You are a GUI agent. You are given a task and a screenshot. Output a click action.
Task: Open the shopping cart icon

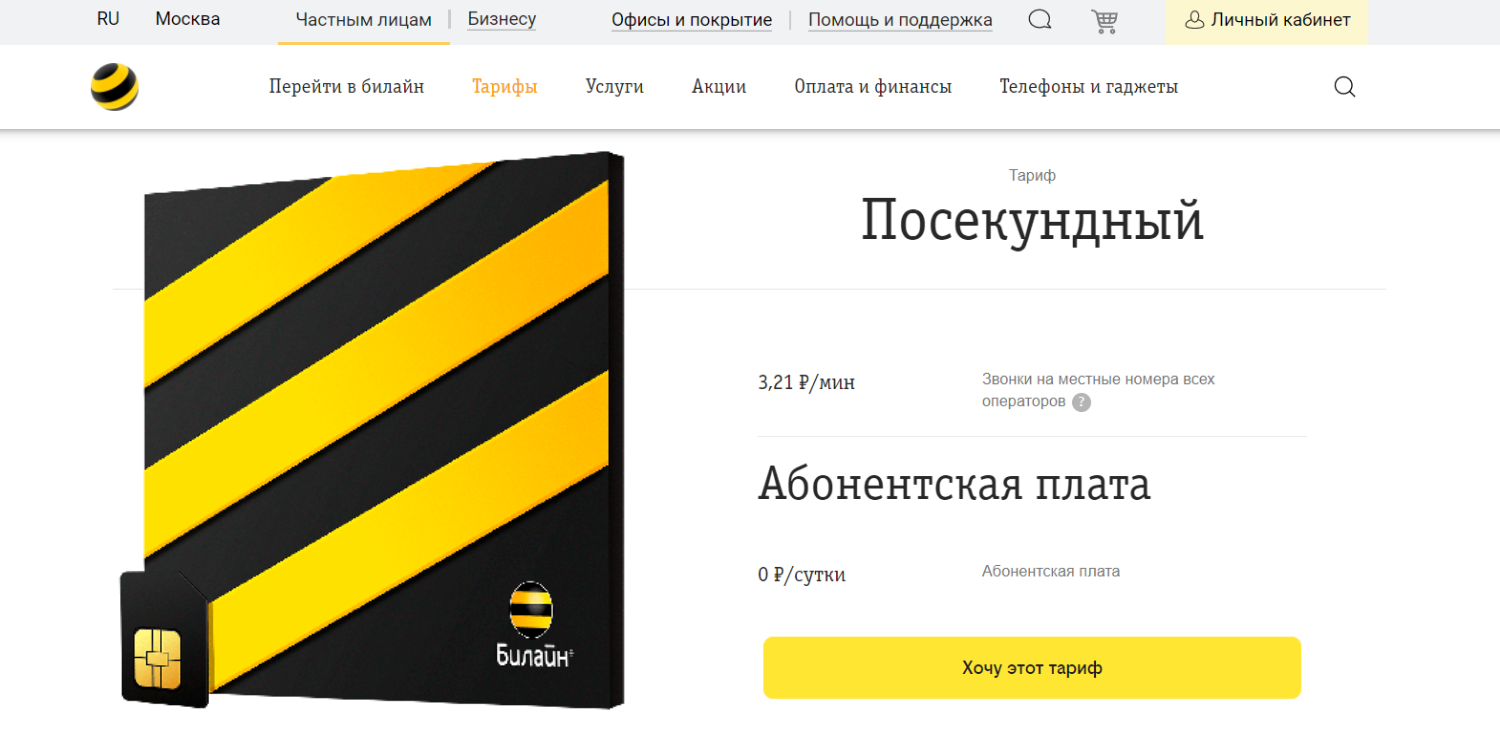1104,21
